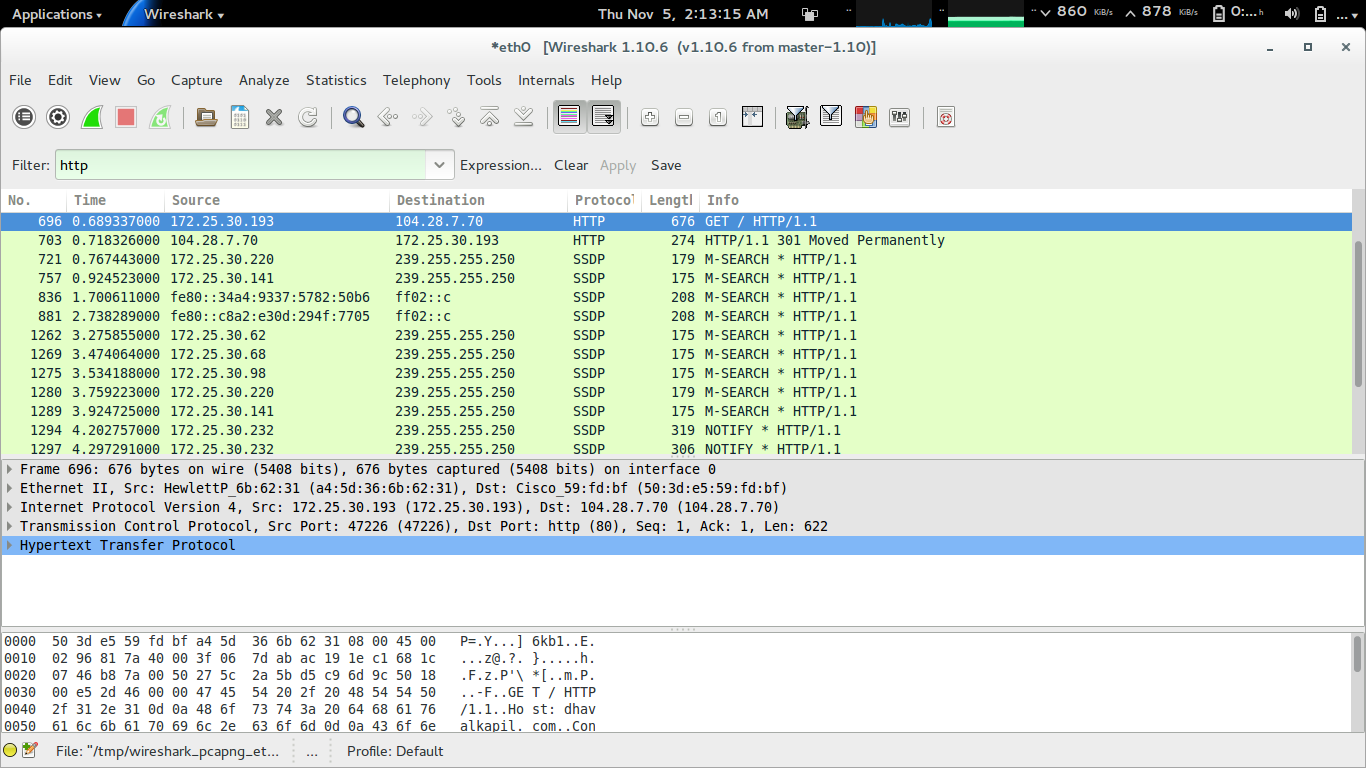Open the Applications system menu

56,14
